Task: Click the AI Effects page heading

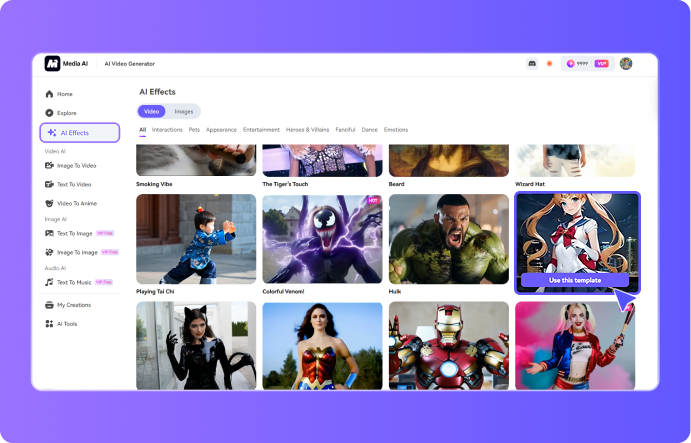Action: click(x=157, y=92)
